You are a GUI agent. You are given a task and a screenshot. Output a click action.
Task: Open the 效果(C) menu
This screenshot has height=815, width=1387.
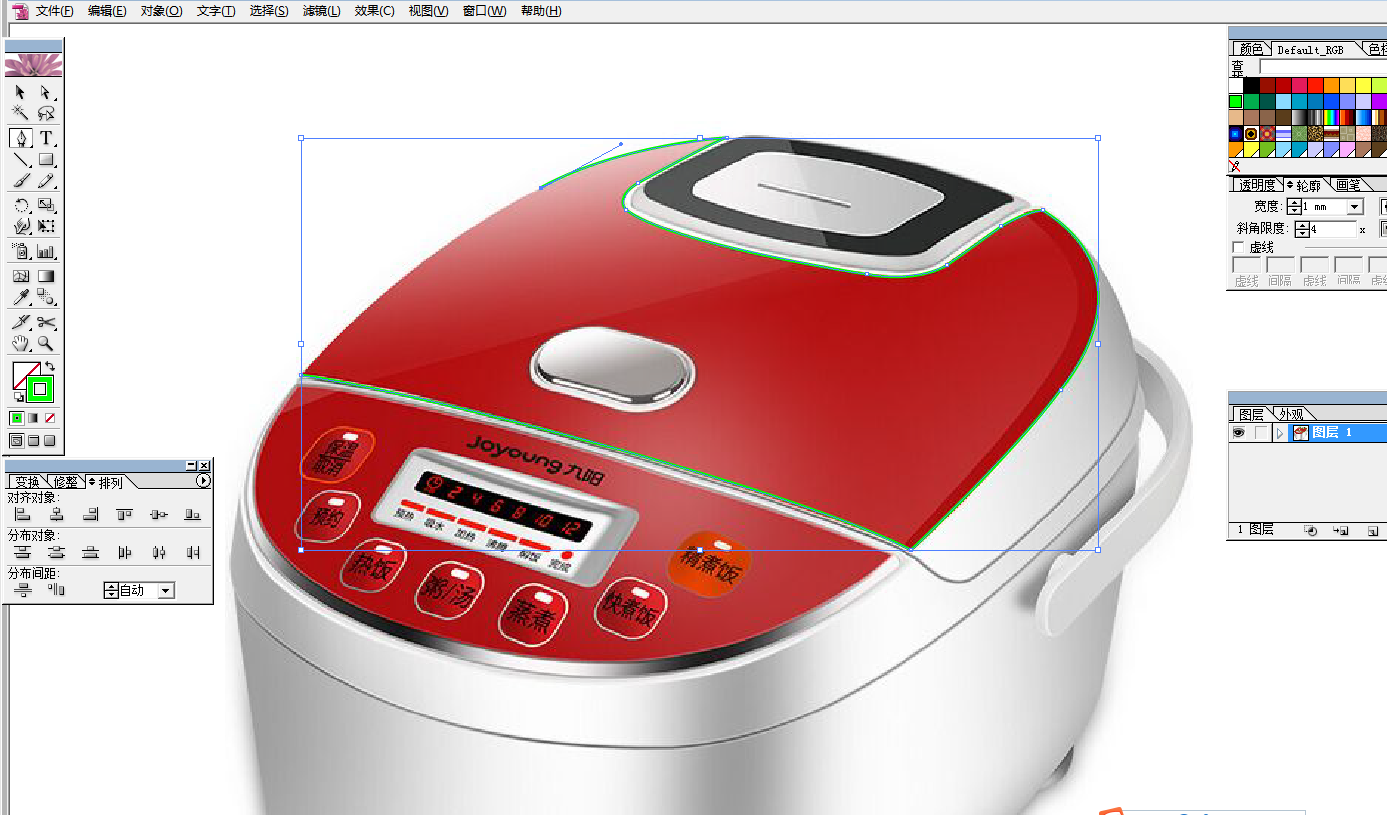tap(374, 11)
